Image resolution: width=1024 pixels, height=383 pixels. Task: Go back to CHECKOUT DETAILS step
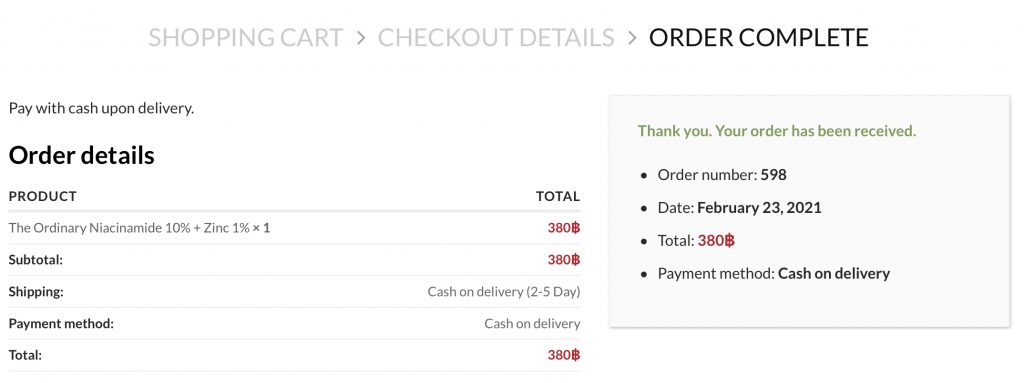pyautogui.click(x=496, y=37)
